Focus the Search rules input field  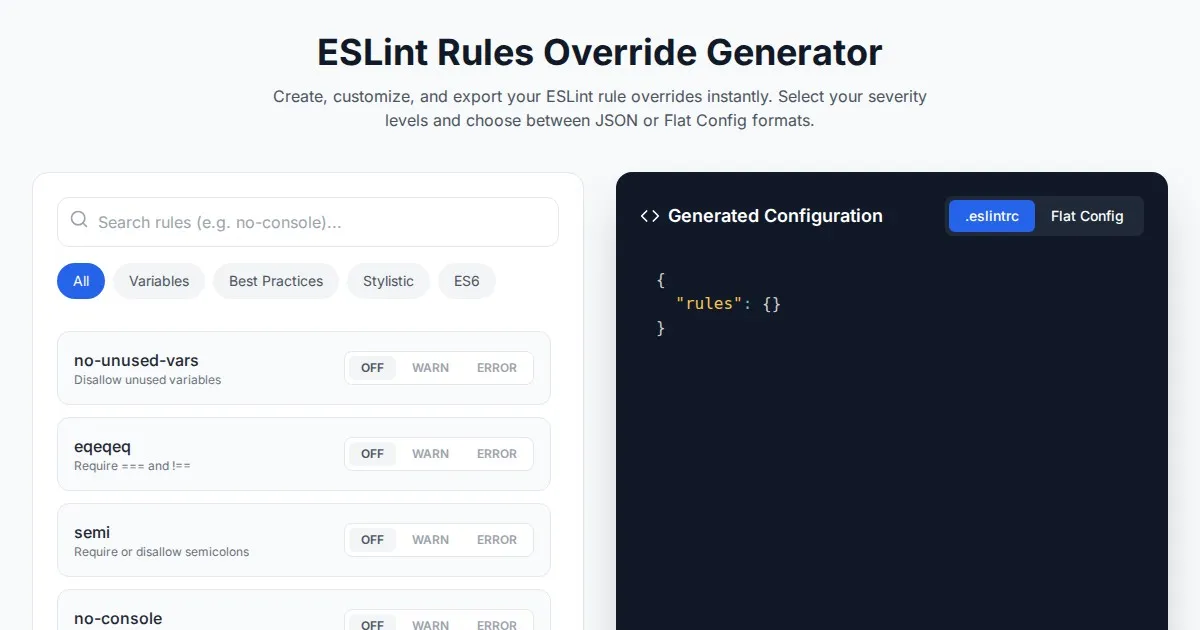[320, 222]
